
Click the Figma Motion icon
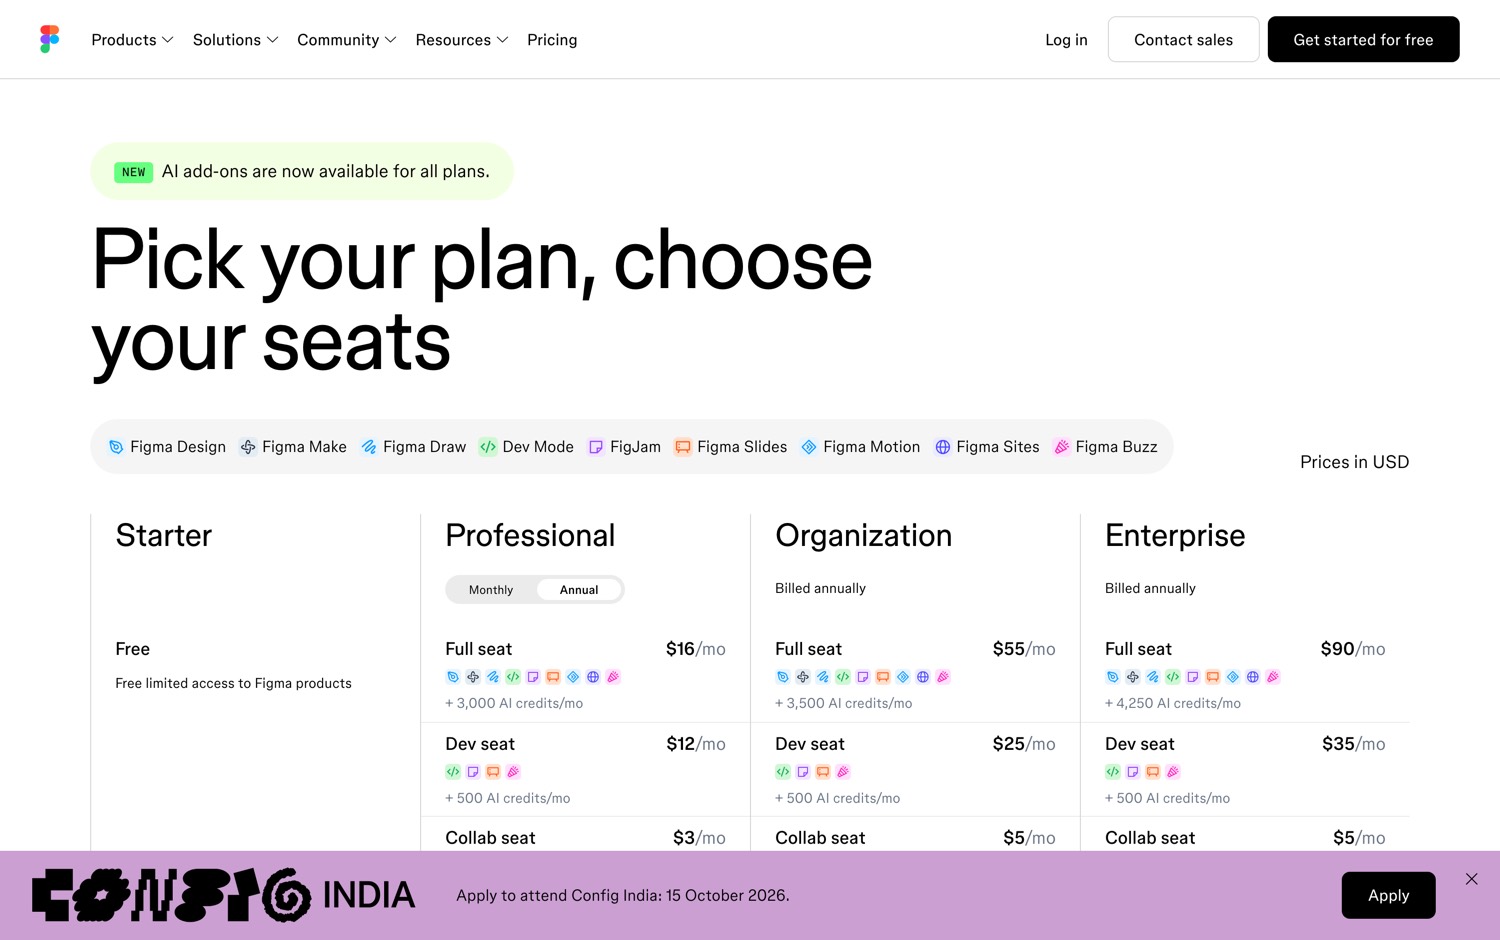point(809,447)
